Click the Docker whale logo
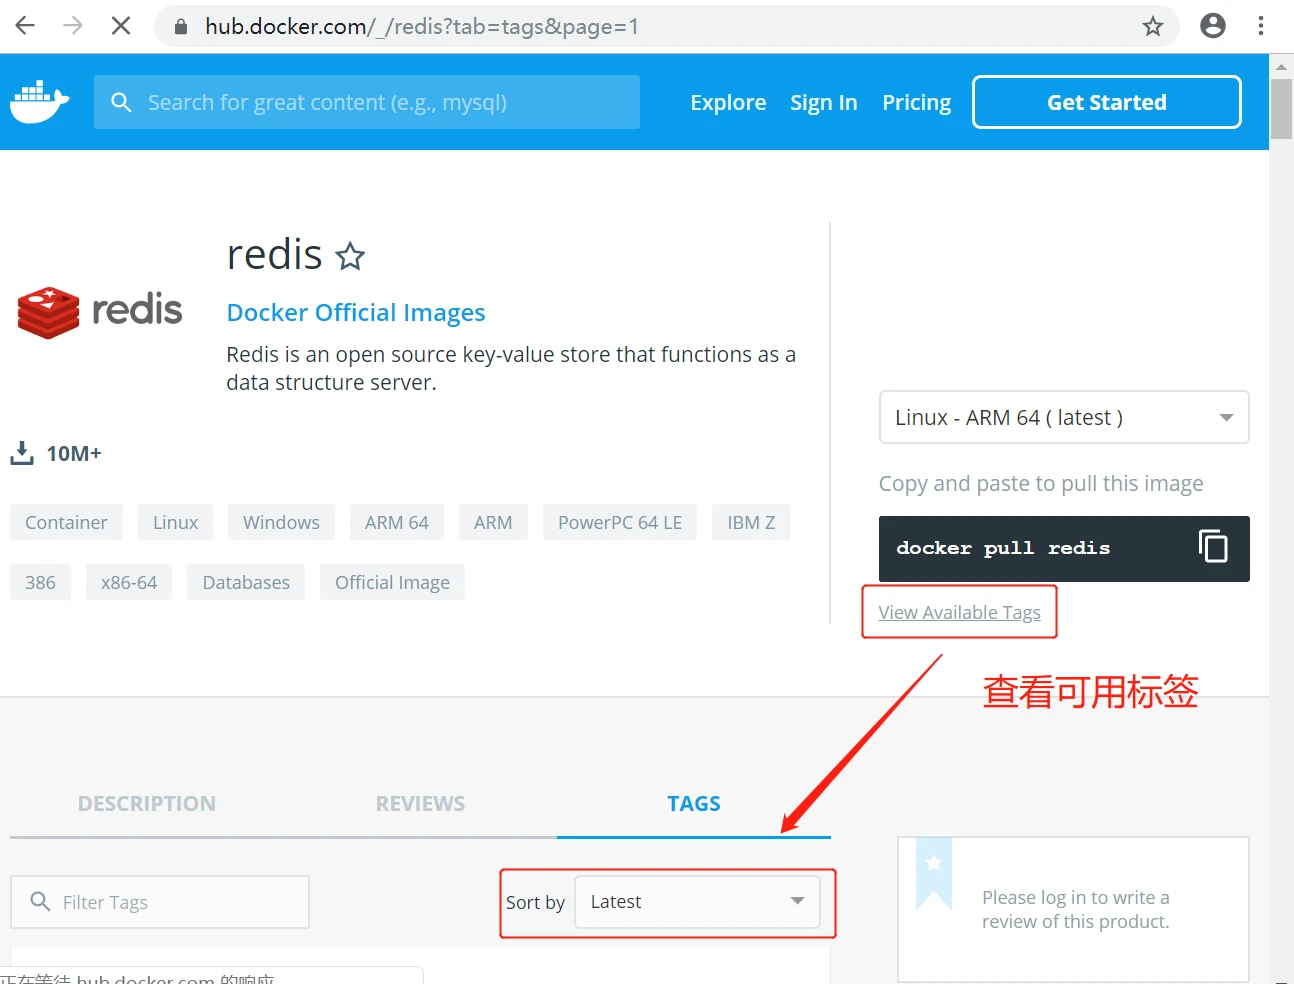The image size is (1294, 984). coord(39,102)
